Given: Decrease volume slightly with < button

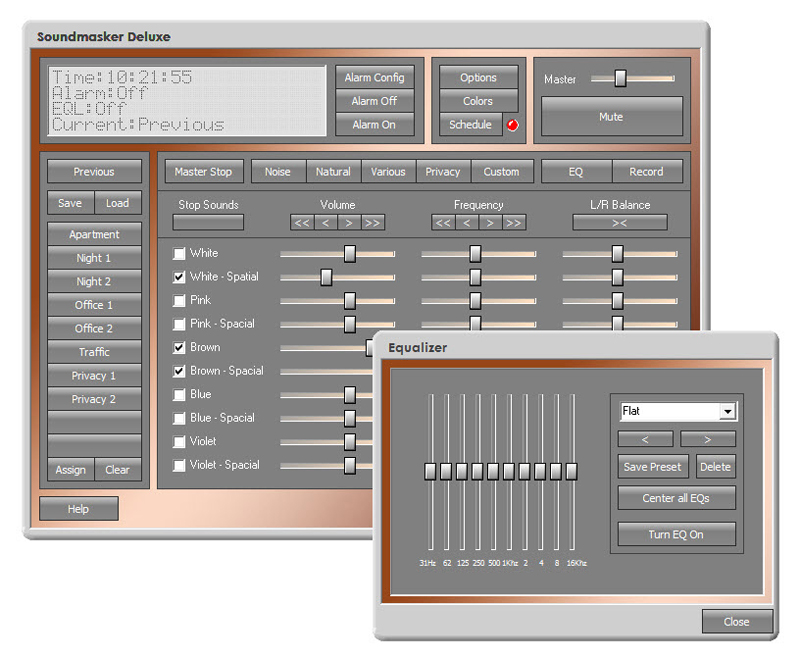Looking at the screenshot, I should pos(326,223).
